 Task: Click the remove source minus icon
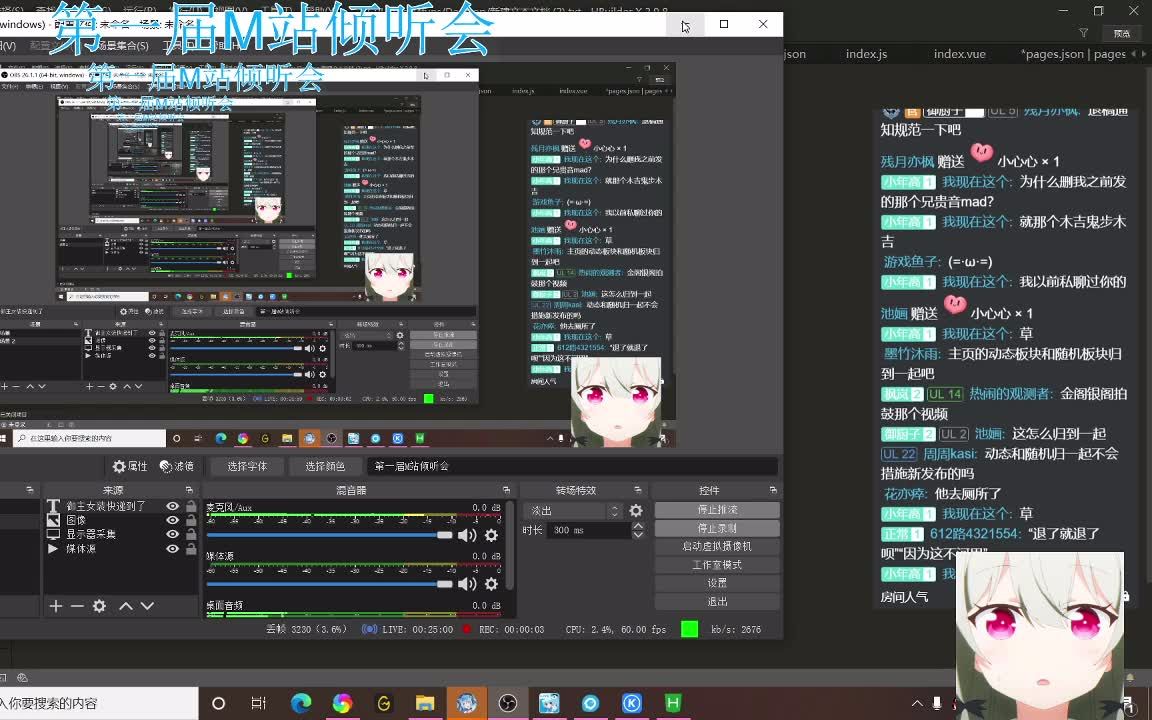pyautogui.click(x=77, y=606)
